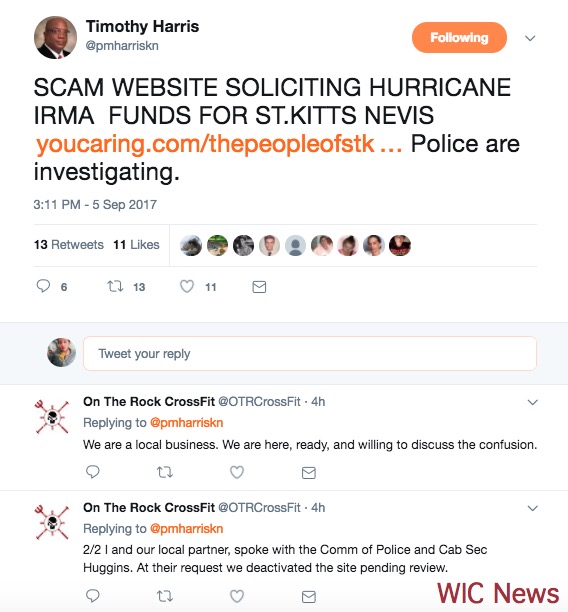Send main tweet via direct message envelope

coord(259,287)
